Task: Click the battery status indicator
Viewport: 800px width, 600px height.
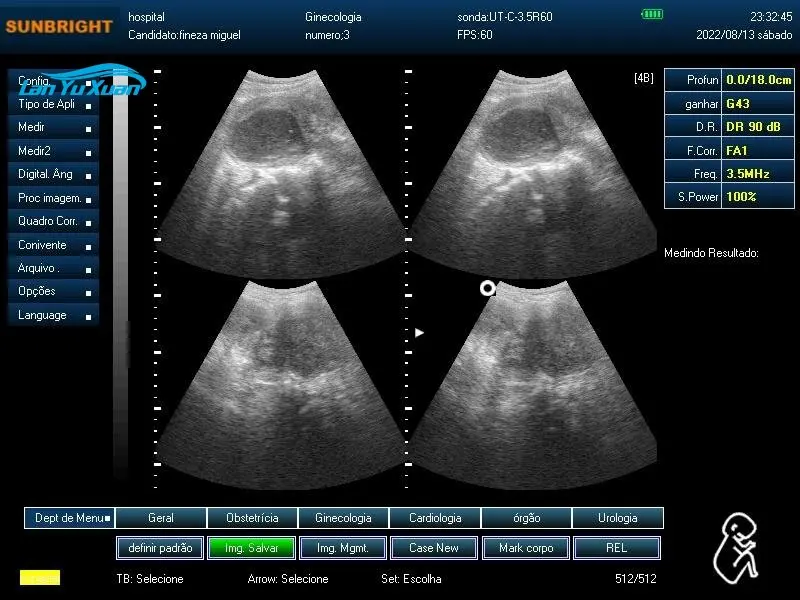Action: 652,14
